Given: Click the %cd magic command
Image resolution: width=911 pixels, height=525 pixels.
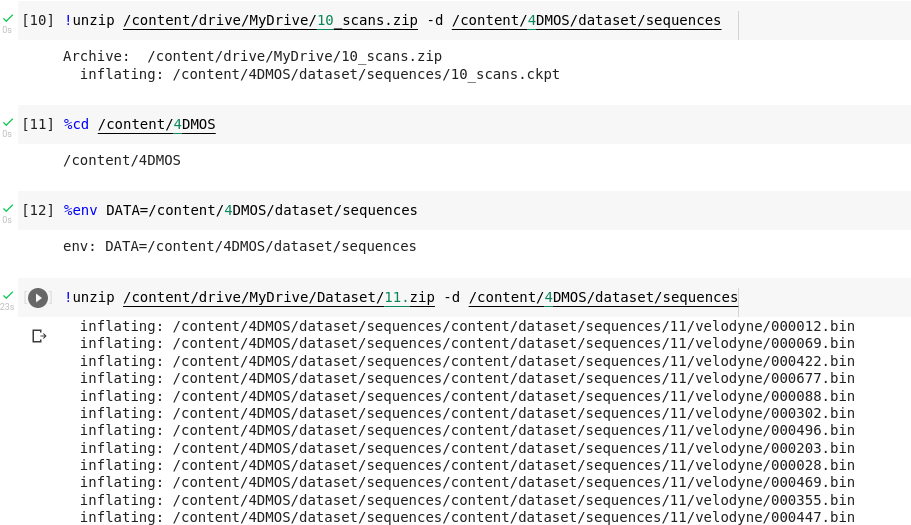Looking at the screenshot, I should (76, 124).
